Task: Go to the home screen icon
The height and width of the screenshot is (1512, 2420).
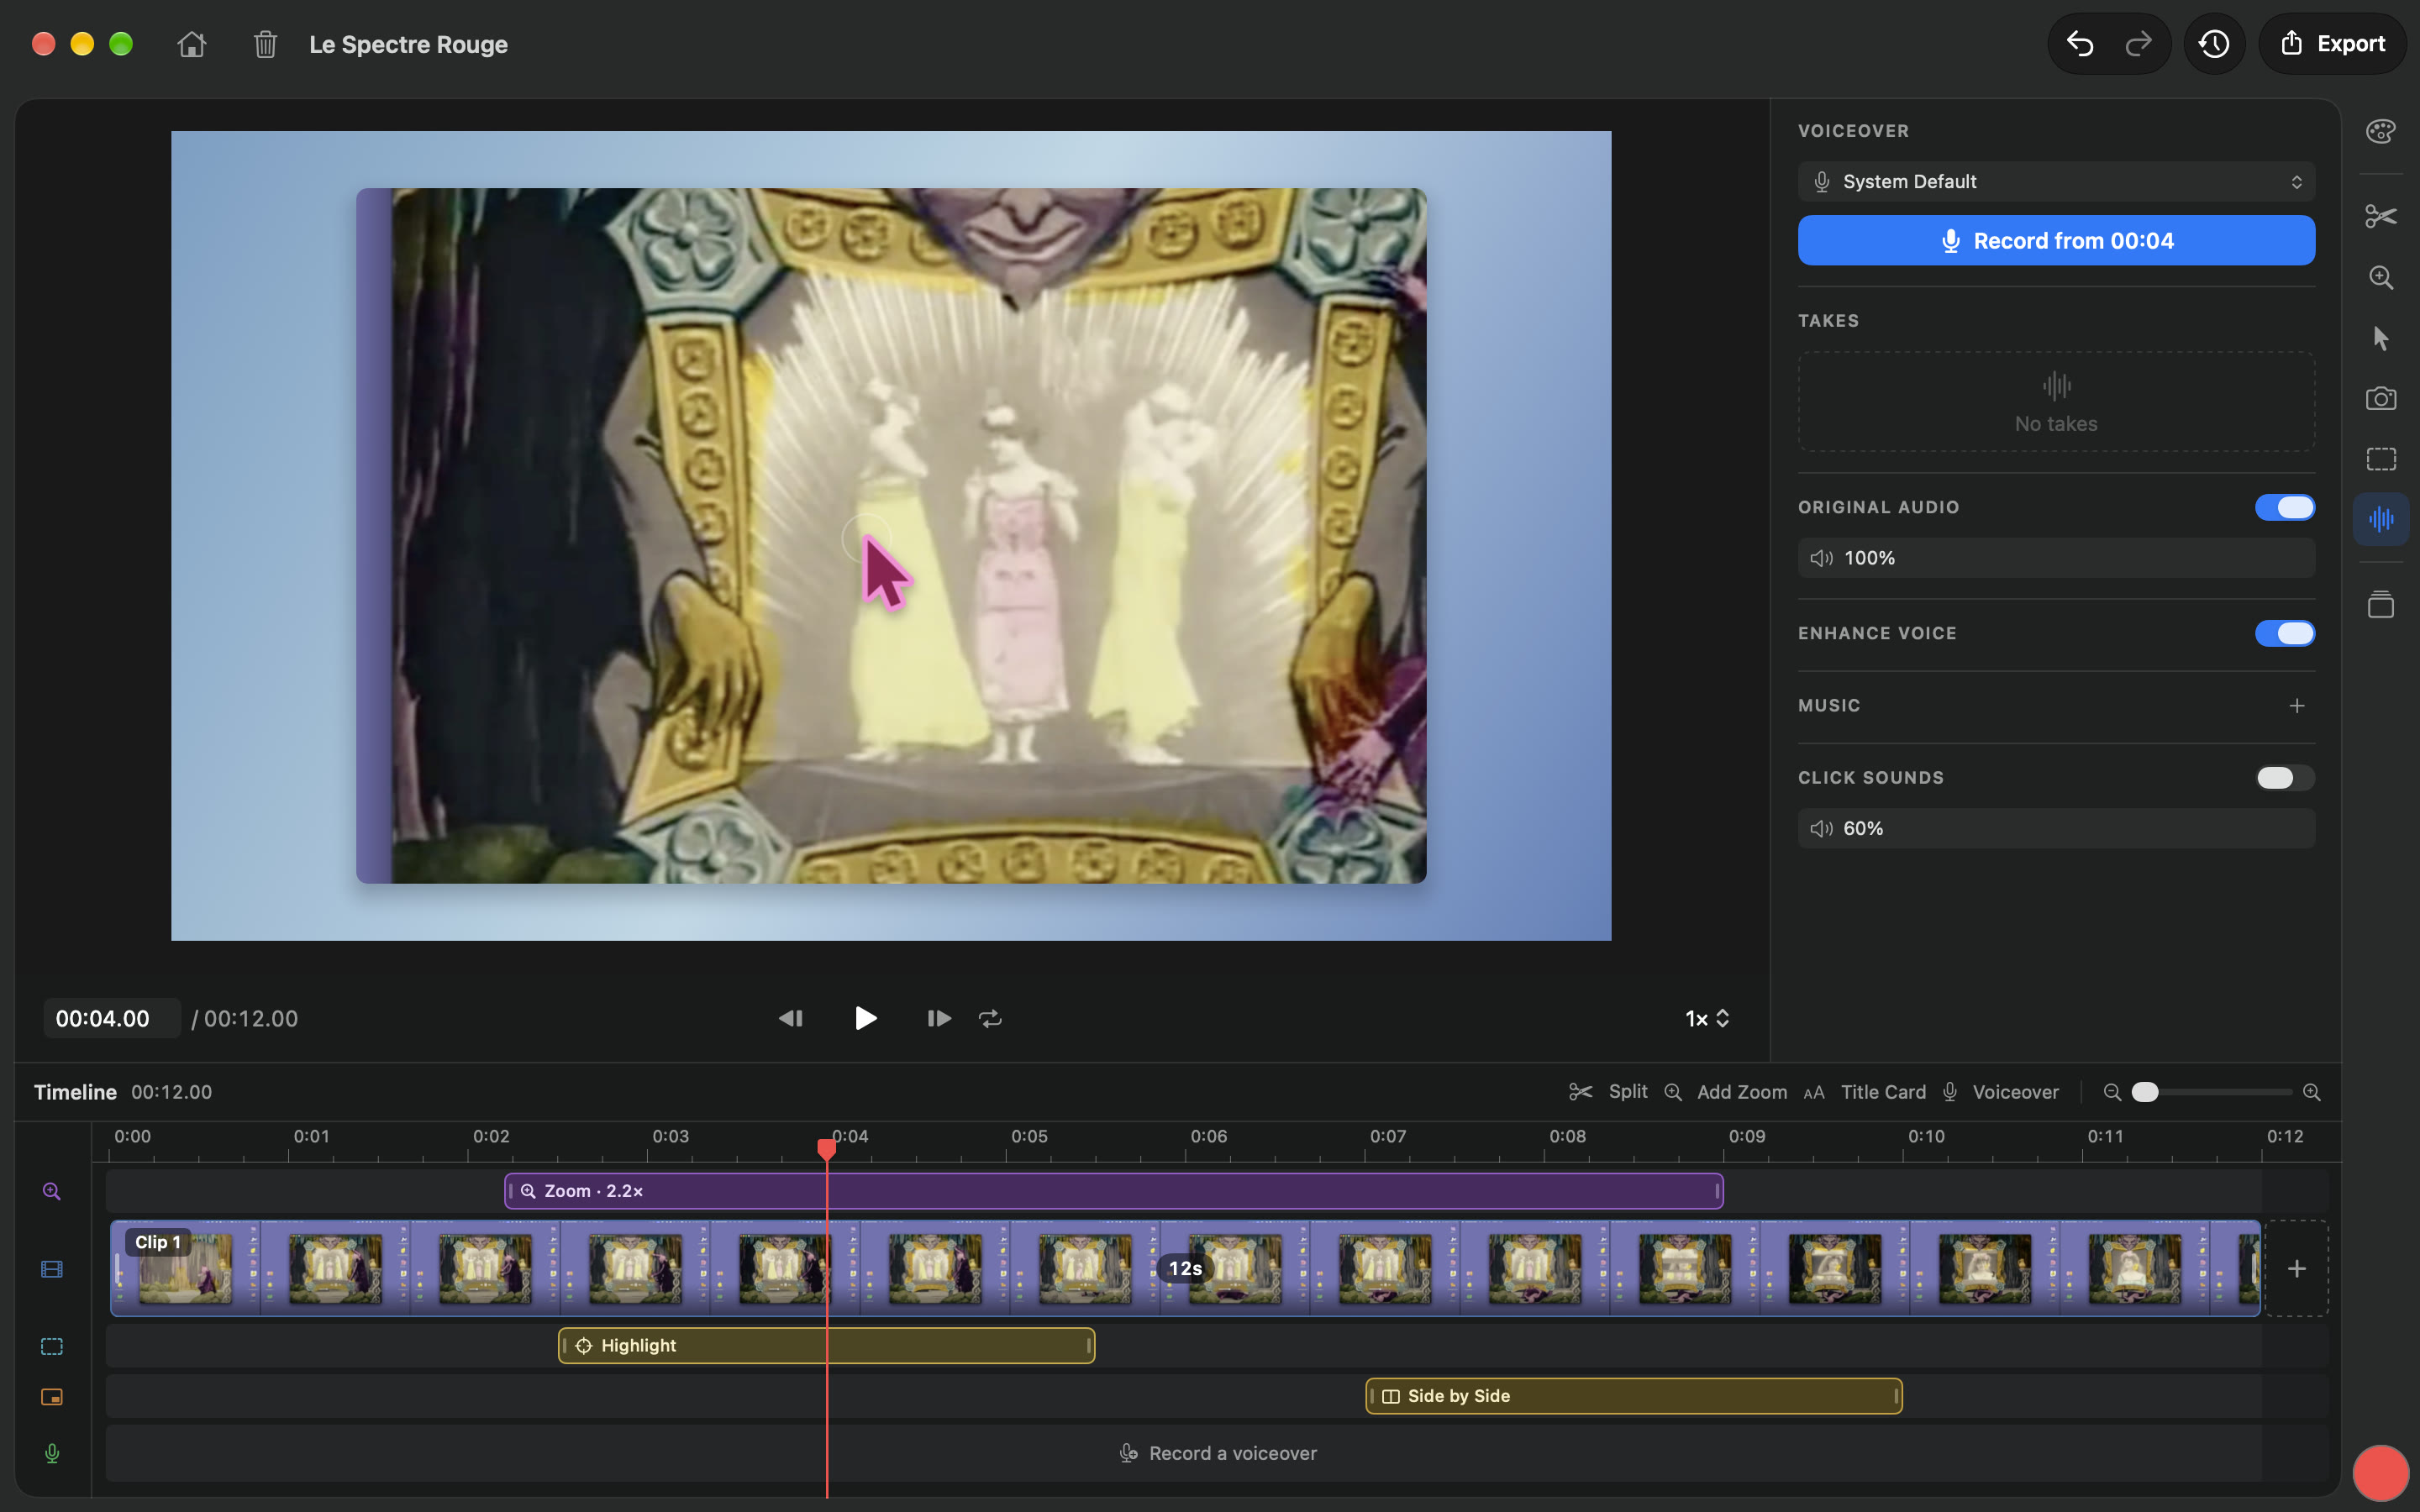Action: 191,44
